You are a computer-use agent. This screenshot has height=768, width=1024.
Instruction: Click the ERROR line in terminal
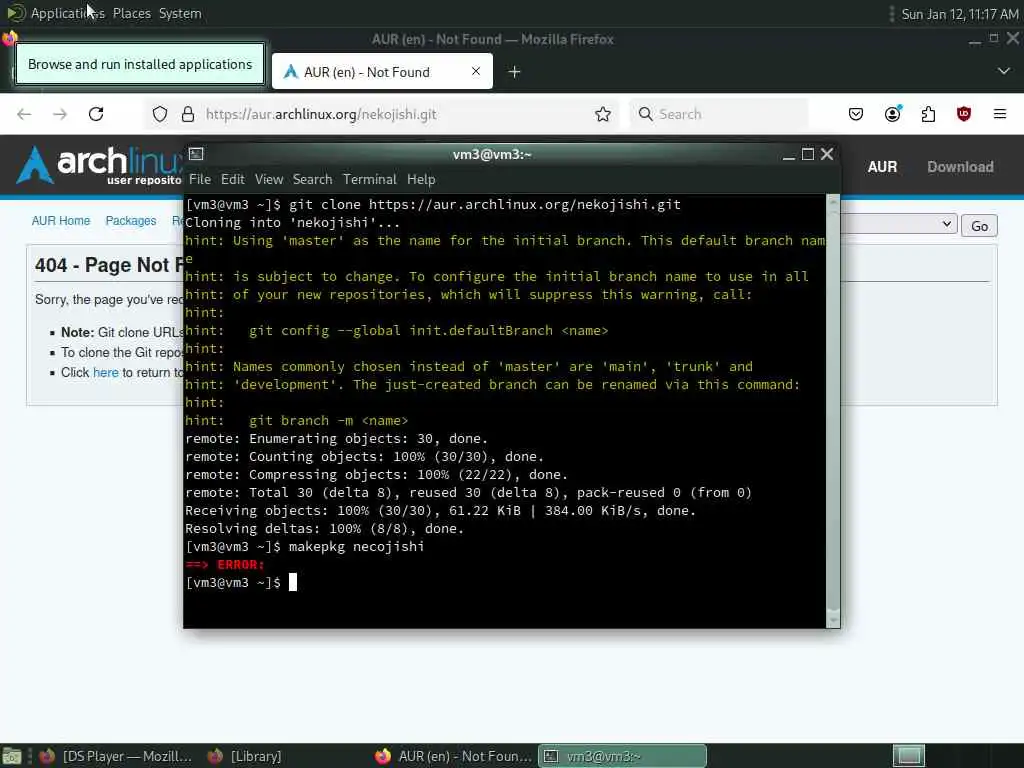pyautogui.click(x=225, y=564)
